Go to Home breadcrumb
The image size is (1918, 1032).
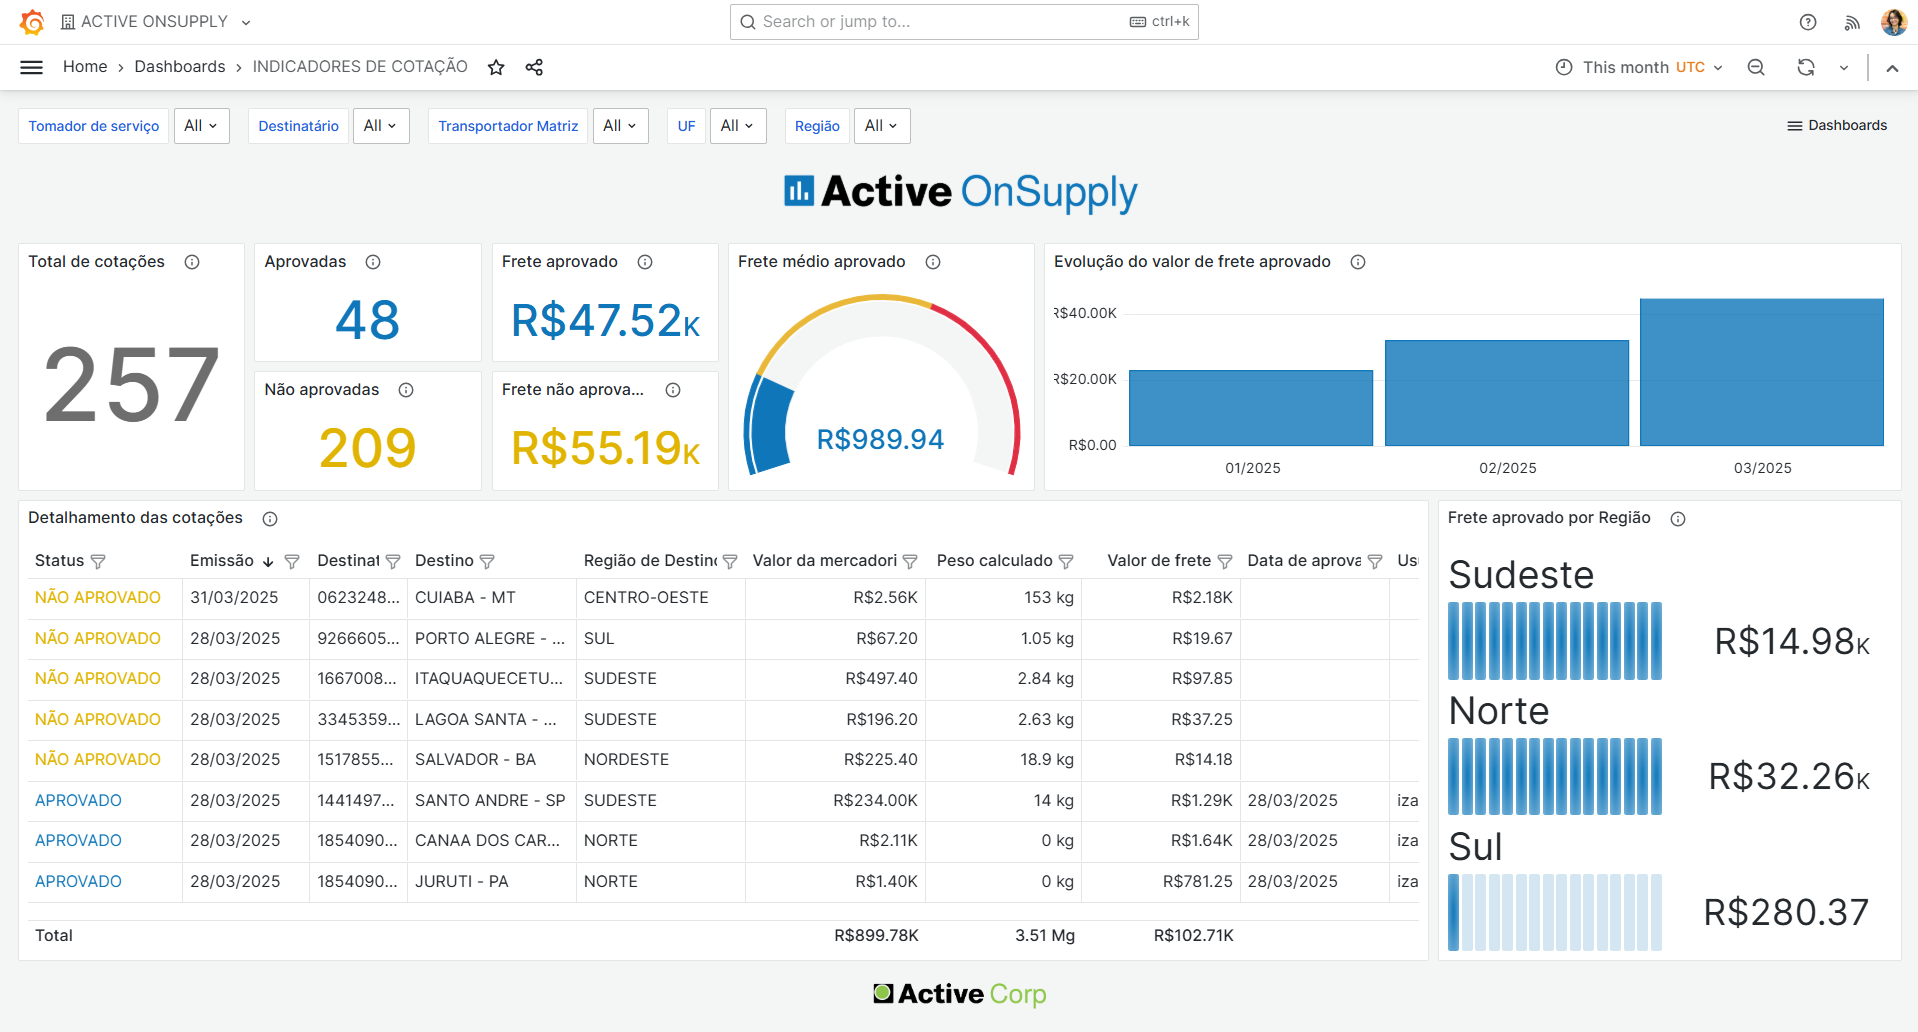click(85, 67)
